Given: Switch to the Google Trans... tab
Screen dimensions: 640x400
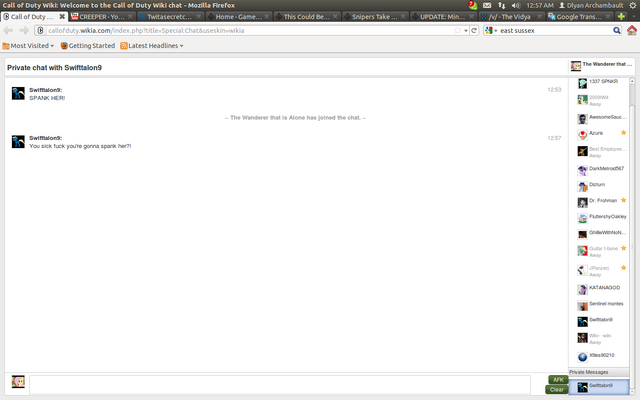Looking at the screenshot, I should 580,17.
